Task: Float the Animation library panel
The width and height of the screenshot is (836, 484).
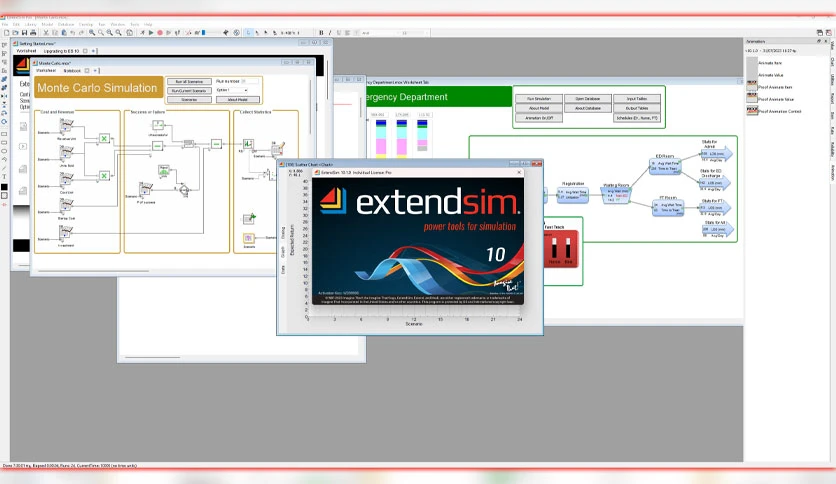Action: (x=819, y=41)
